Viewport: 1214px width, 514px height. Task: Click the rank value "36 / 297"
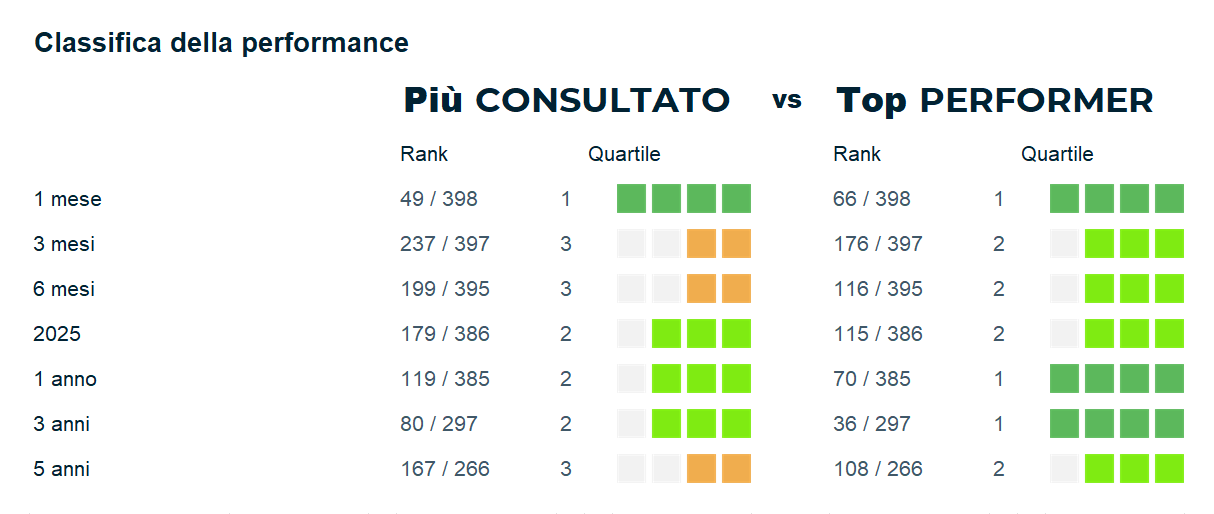pos(872,424)
